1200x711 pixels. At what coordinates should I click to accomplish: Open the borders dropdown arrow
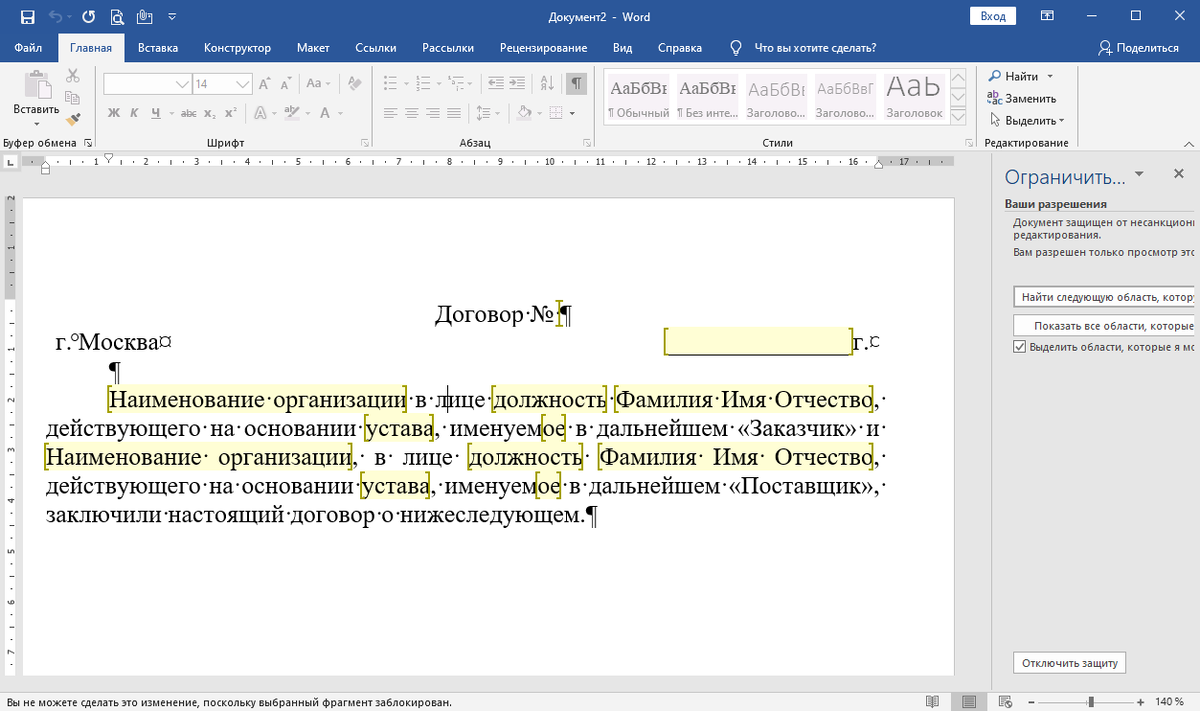572,113
